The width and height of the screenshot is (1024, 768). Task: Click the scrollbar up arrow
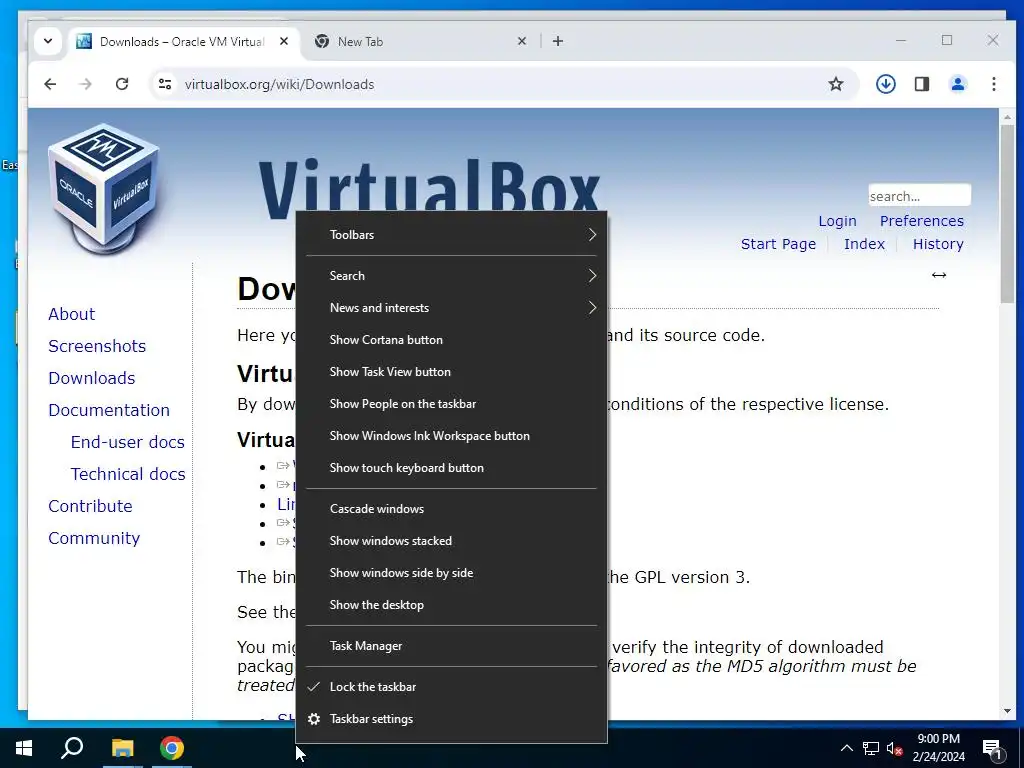[x=1007, y=117]
